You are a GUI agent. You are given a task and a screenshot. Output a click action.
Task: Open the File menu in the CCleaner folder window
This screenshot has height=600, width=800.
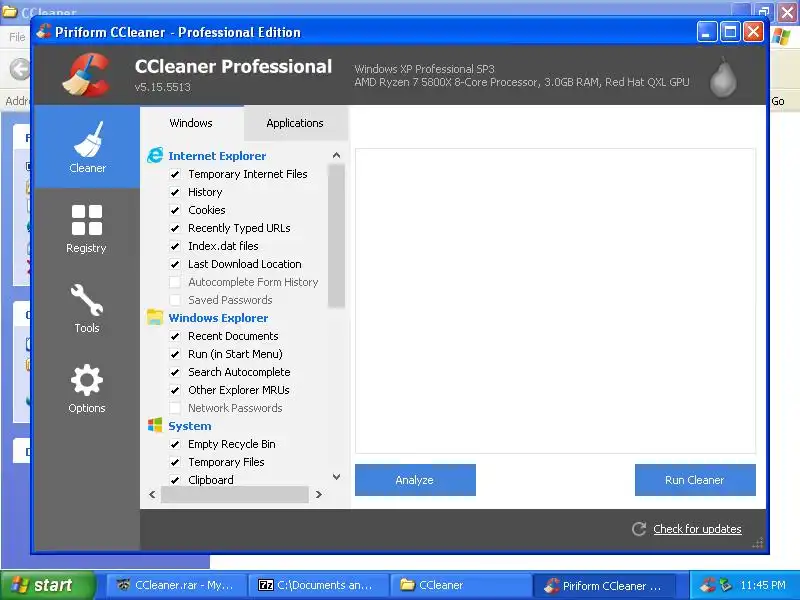tap(17, 37)
